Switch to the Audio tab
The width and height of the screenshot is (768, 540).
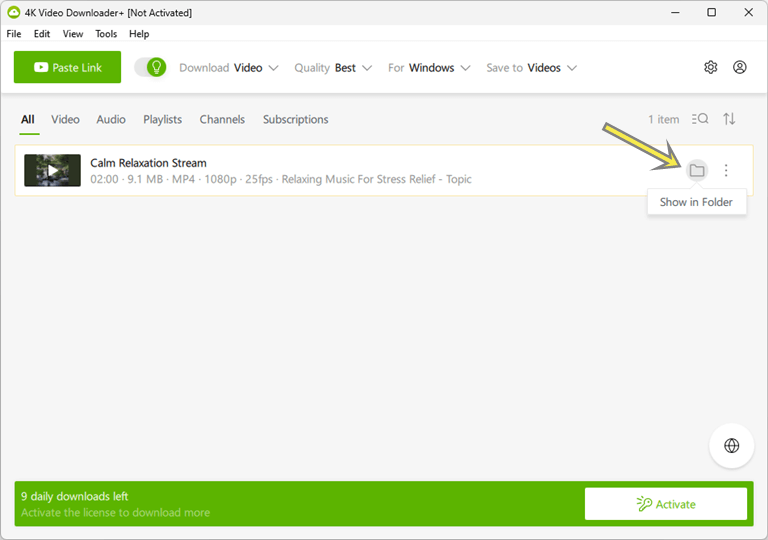tap(111, 120)
